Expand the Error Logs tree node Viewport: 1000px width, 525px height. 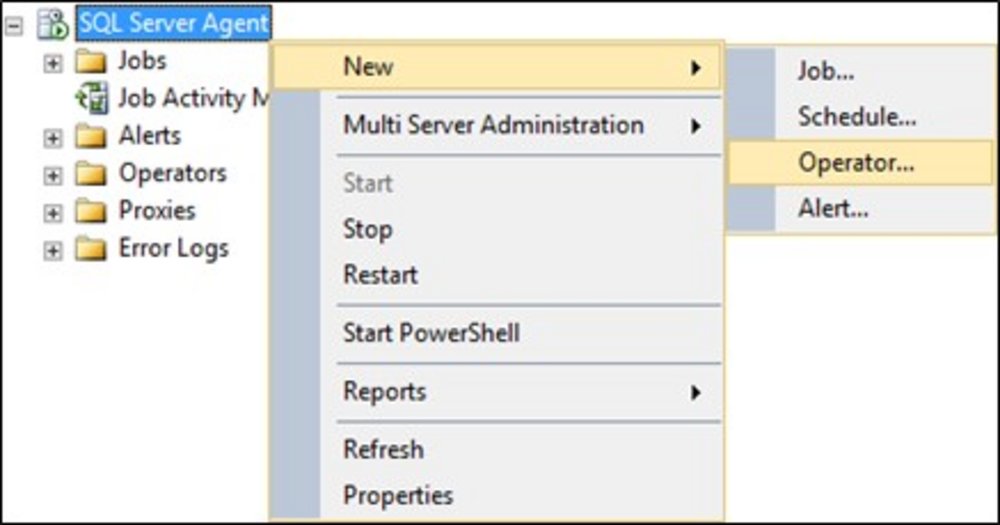pos(53,250)
